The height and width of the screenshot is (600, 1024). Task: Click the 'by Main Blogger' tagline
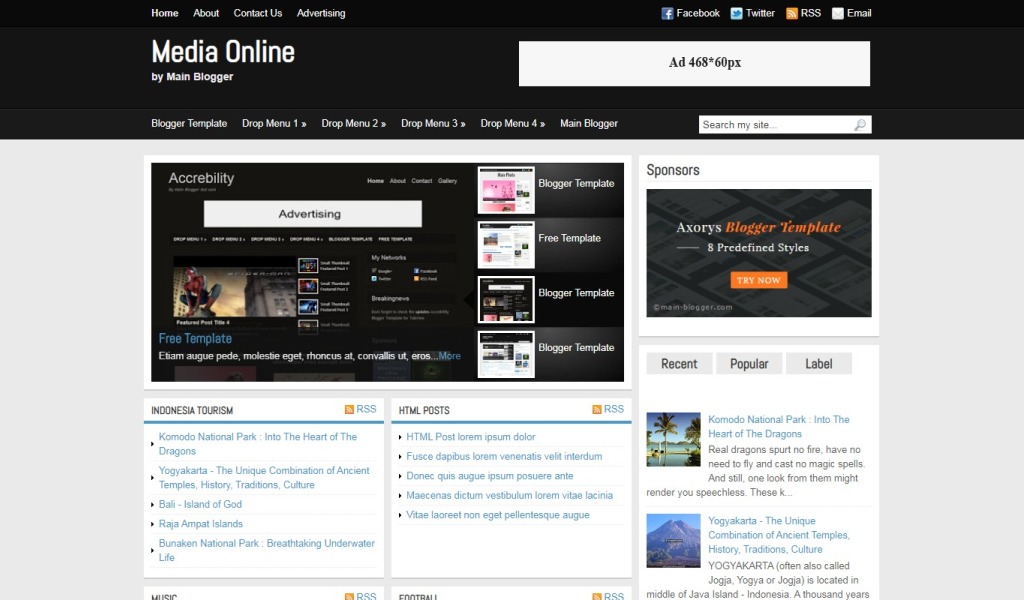point(192,76)
